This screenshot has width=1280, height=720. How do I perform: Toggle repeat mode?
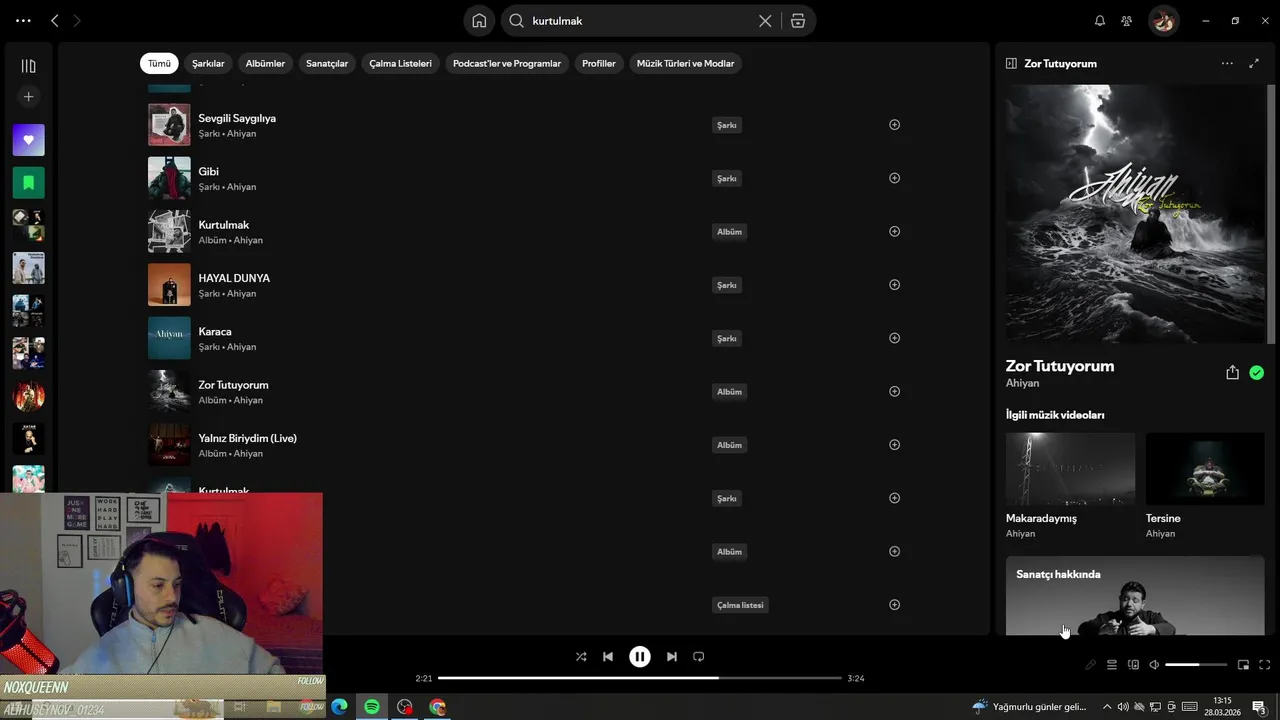click(x=699, y=657)
